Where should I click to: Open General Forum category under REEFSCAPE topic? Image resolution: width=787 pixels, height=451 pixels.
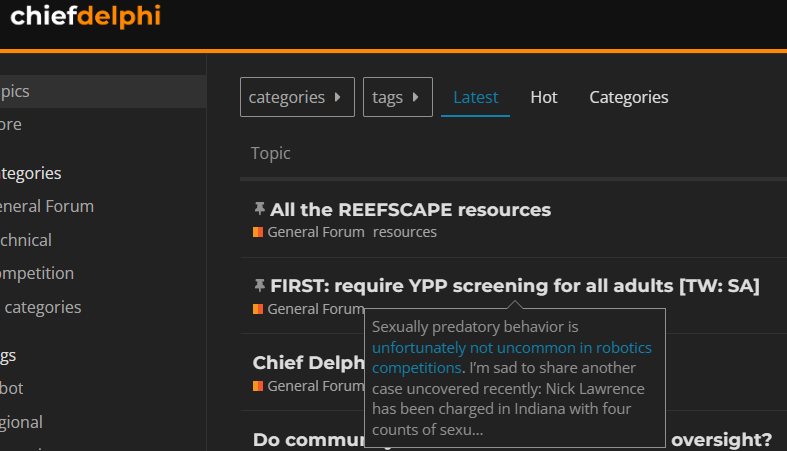(316, 232)
